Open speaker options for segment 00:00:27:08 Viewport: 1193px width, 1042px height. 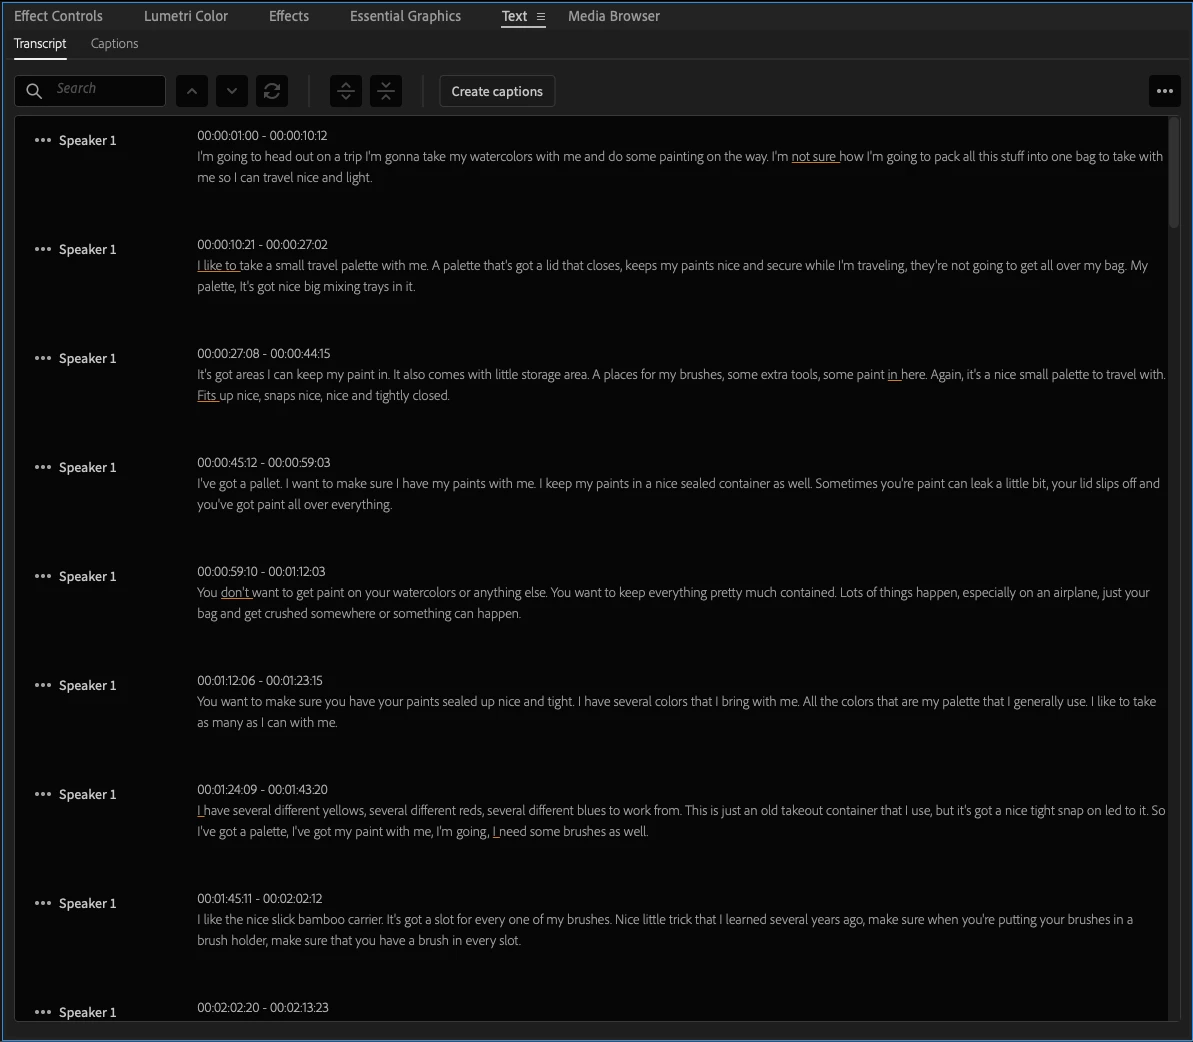click(x=43, y=357)
